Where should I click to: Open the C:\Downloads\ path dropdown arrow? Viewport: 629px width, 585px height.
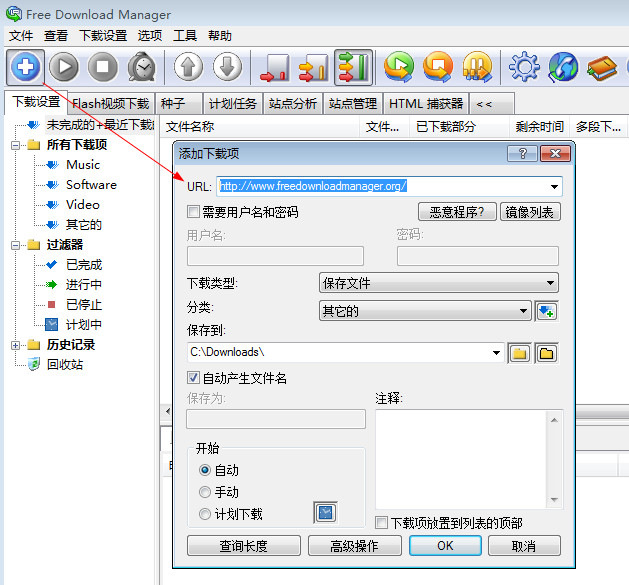click(496, 353)
